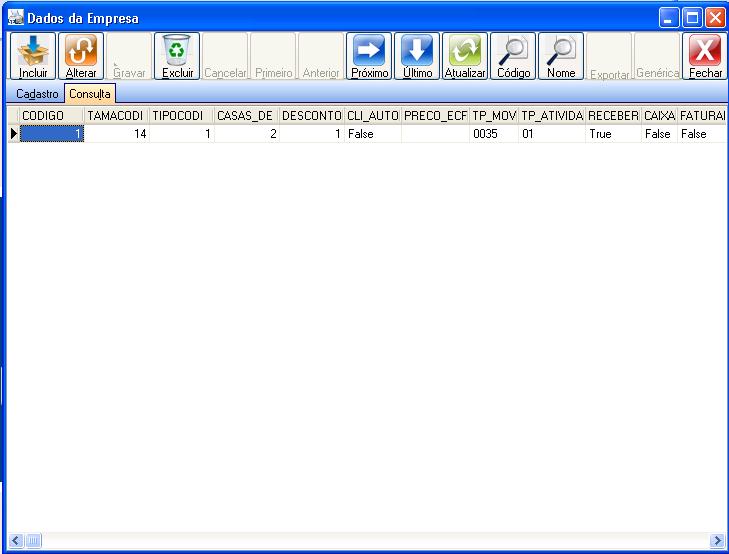Search by code using Código icon
This screenshot has height=554, width=729.
(x=514, y=56)
